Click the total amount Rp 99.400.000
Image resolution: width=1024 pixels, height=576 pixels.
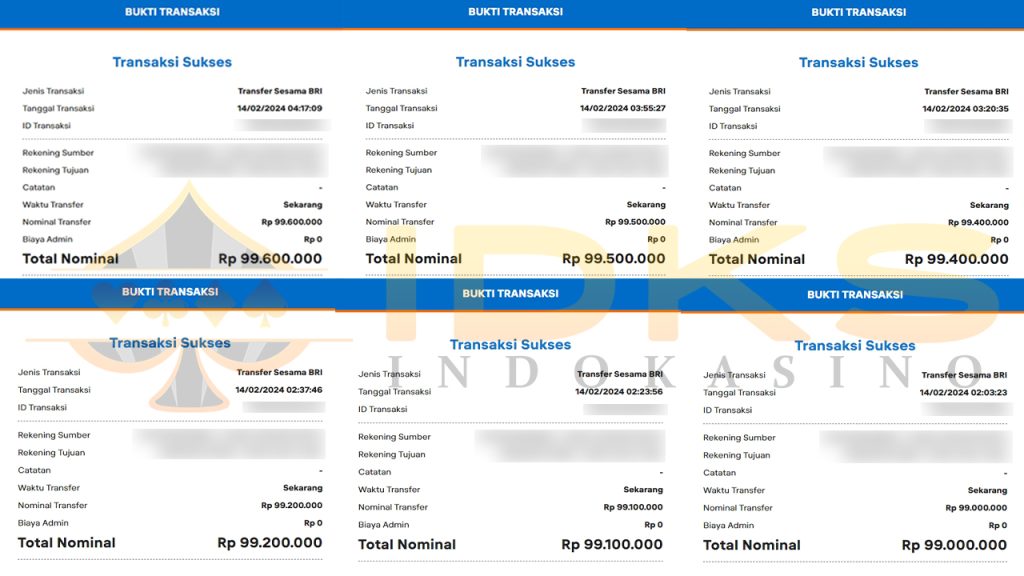(956, 259)
